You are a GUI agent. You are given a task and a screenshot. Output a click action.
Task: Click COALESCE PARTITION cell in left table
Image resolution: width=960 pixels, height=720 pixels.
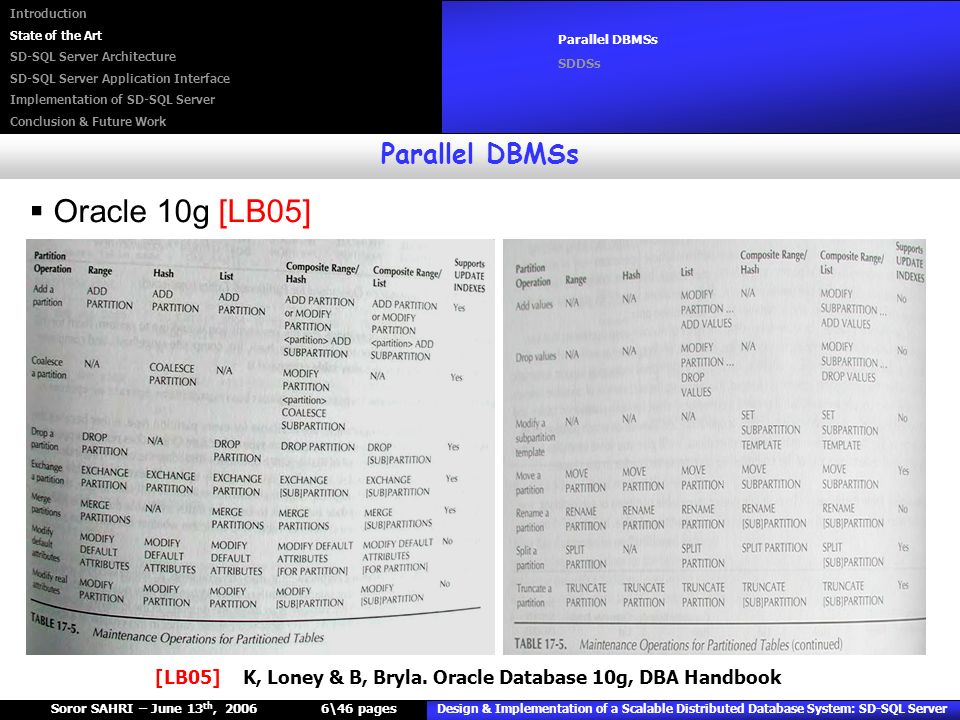[x=172, y=374]
